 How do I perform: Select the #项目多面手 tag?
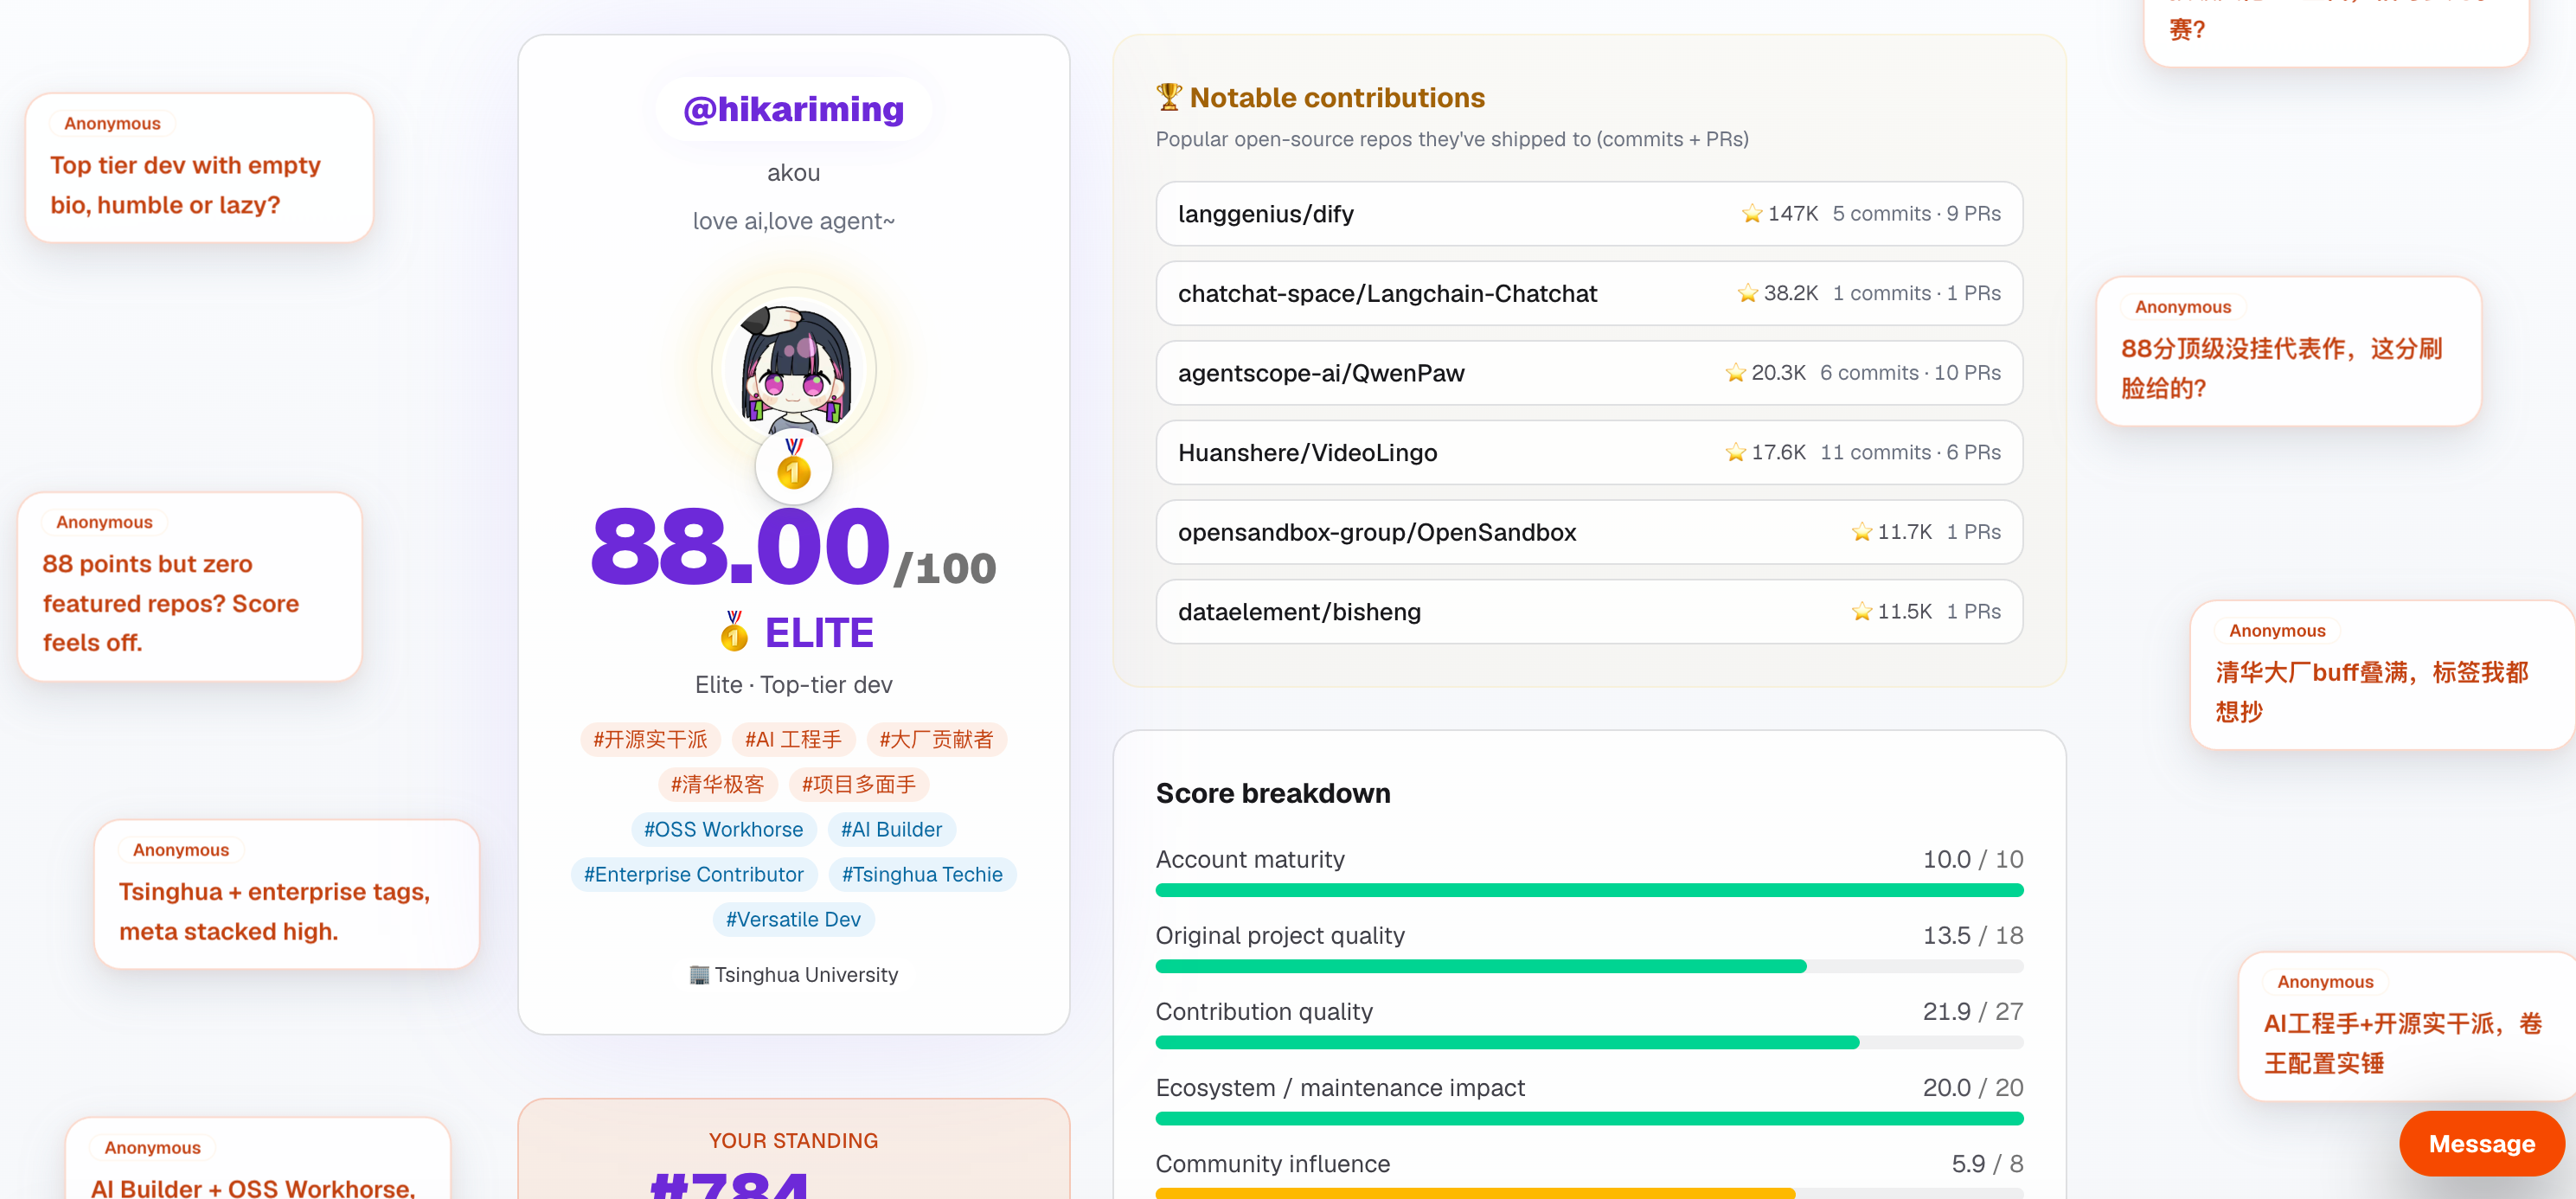[x=859, y=784]
